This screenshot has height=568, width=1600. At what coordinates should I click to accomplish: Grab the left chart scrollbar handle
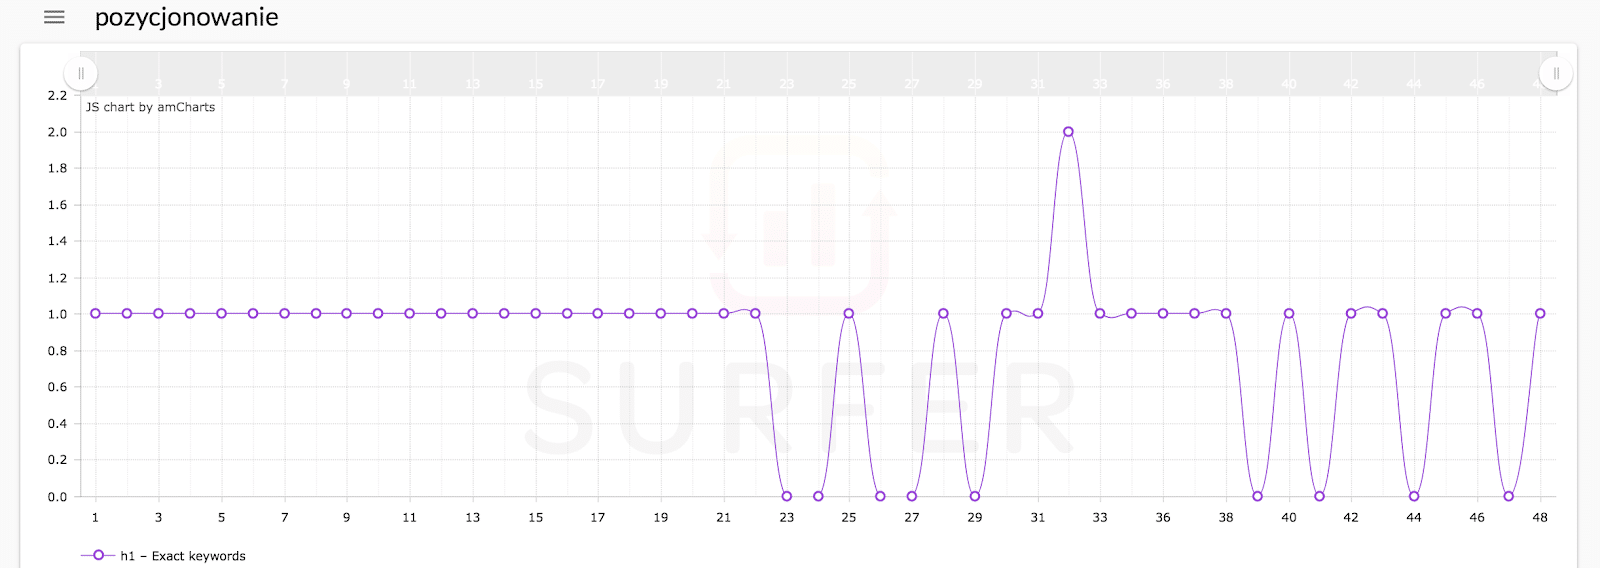point(81,74)
